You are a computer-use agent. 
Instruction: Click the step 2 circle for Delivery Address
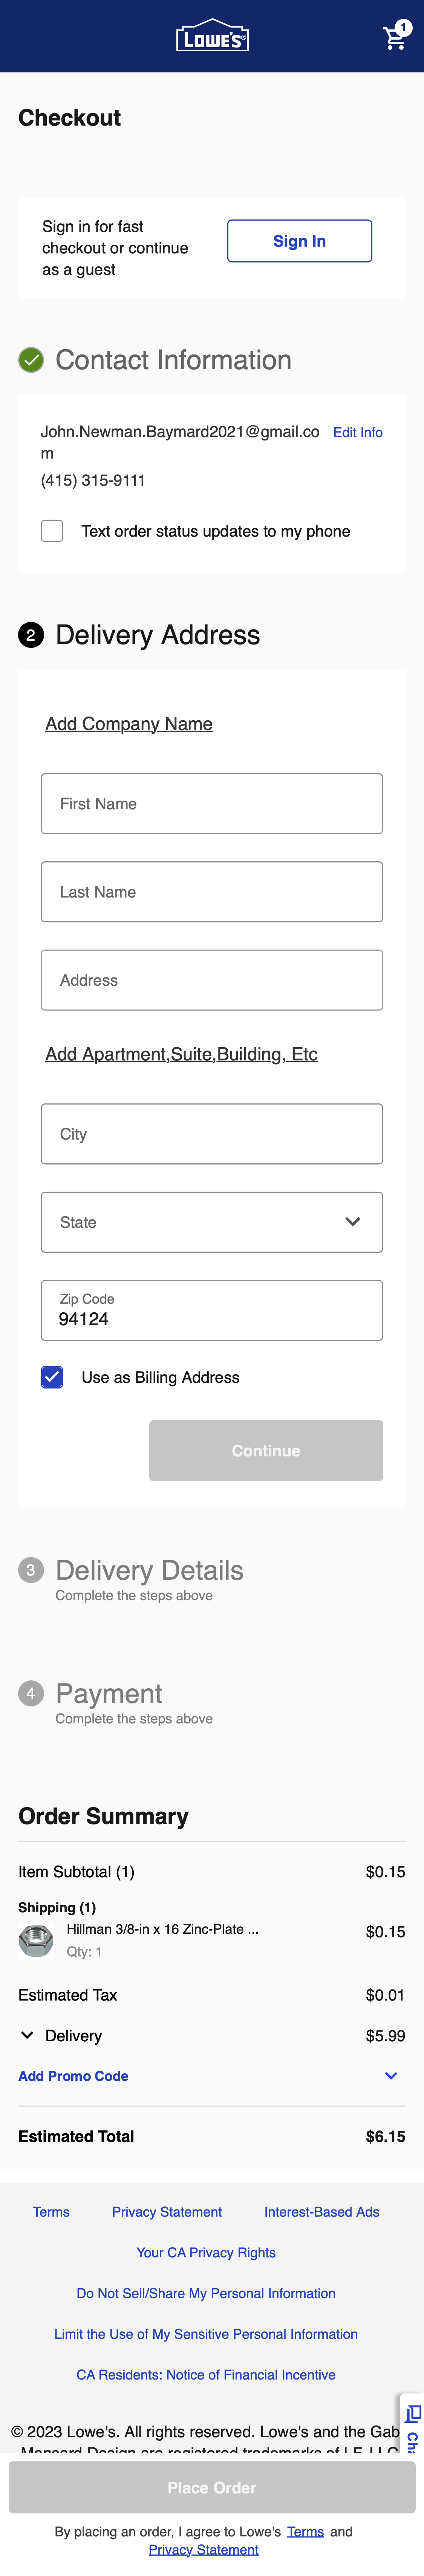coord(30,635)
